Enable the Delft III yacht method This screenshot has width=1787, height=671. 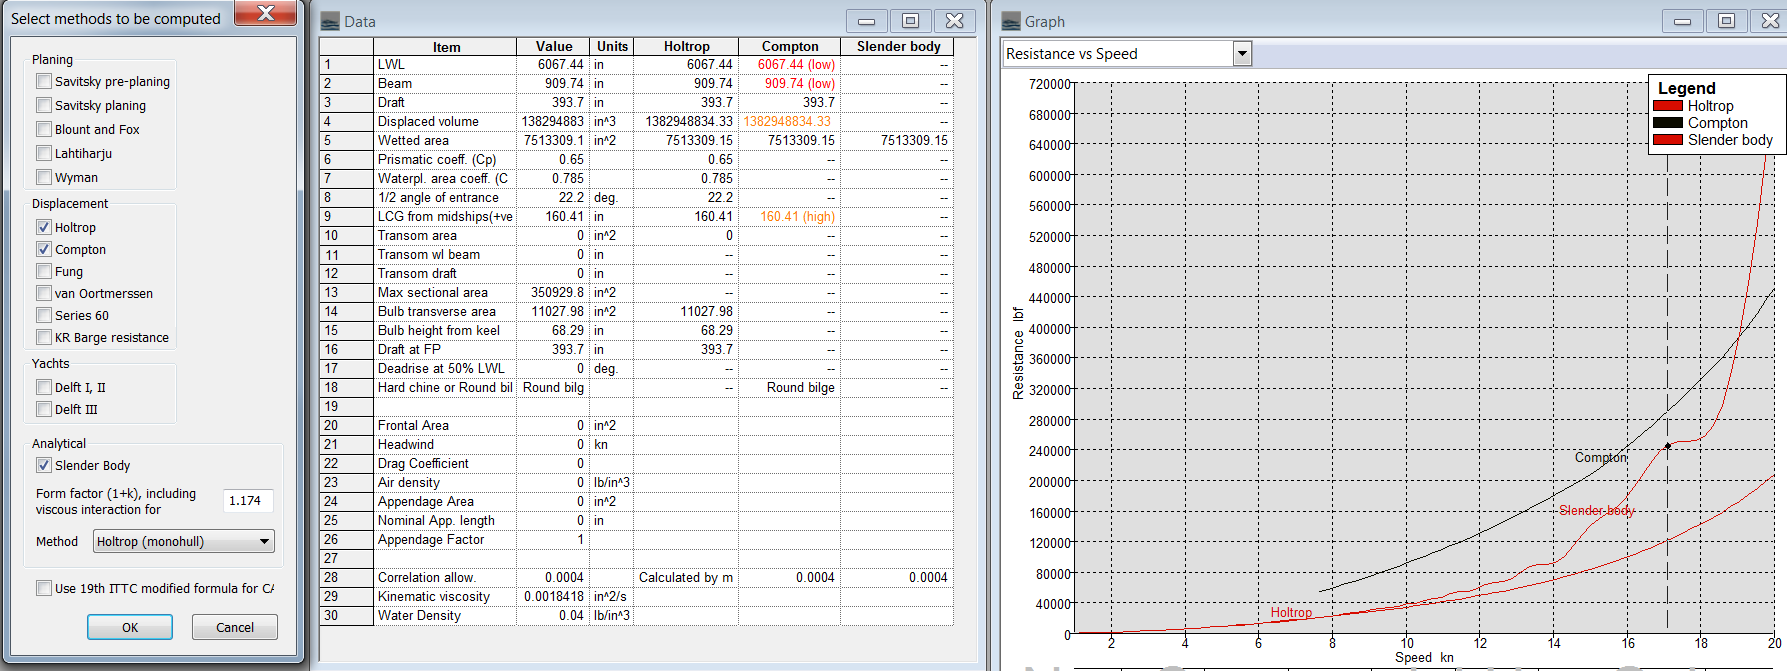[x=44, y=409]
